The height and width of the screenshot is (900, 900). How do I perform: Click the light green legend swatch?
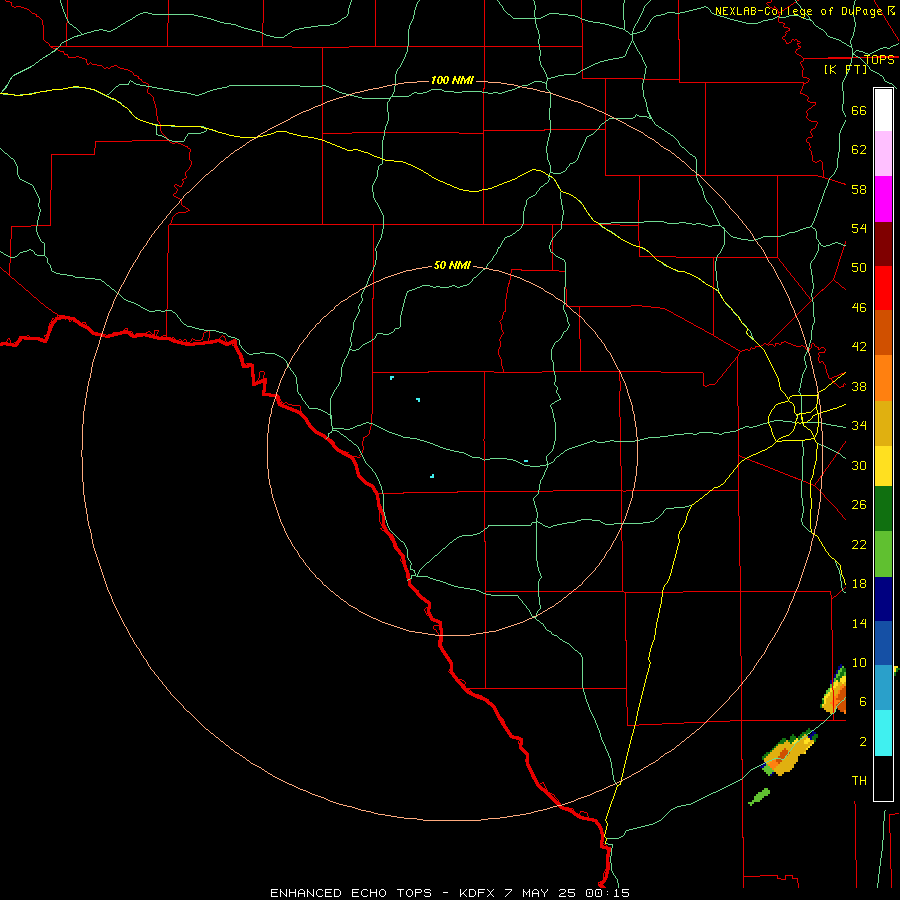click(883, 554)
